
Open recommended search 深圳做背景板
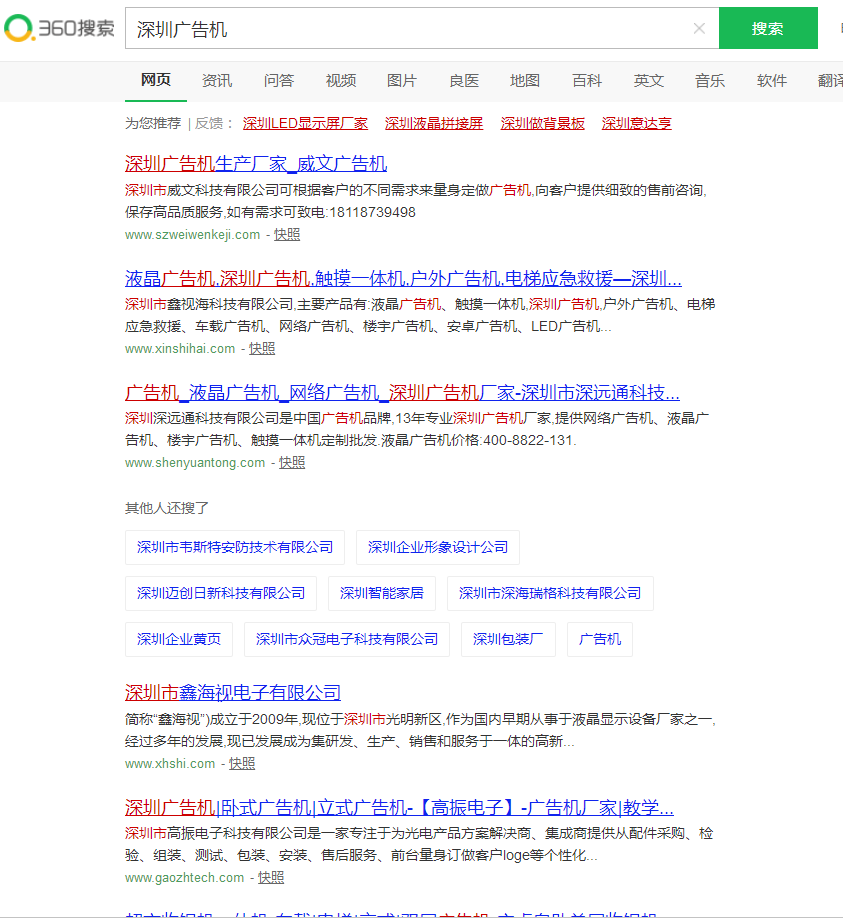tap(543, 124)
